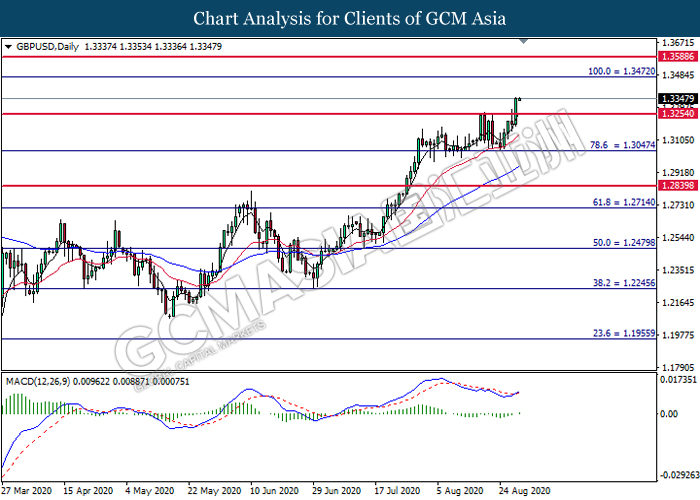The width and height of the screenshot is (700, 500).
Task: Click the 1.36715 value on the price scale
Action: [677, 44]
